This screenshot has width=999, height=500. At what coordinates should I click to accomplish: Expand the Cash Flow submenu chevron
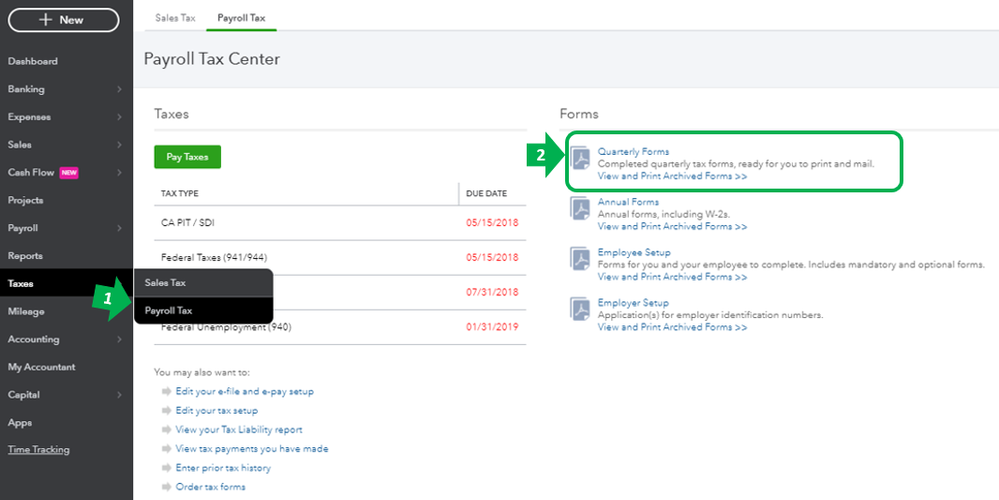119,173
